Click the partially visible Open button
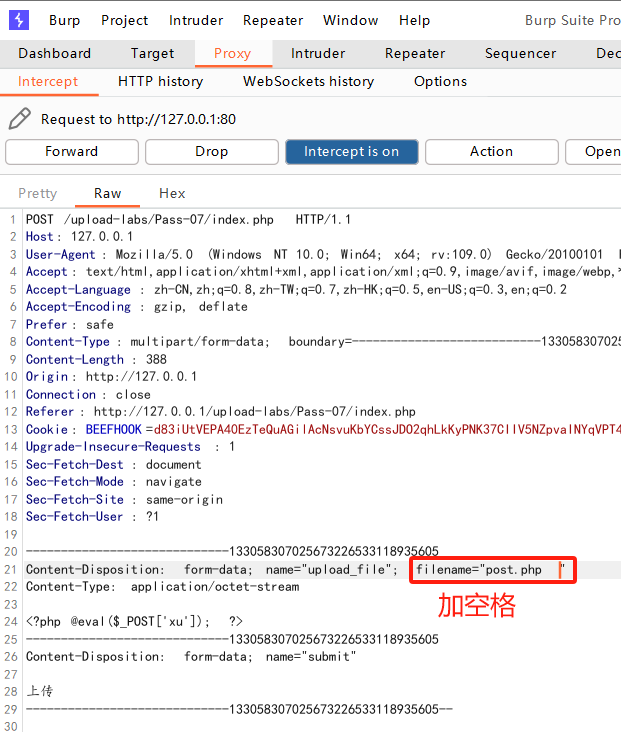 click(595, 152)
